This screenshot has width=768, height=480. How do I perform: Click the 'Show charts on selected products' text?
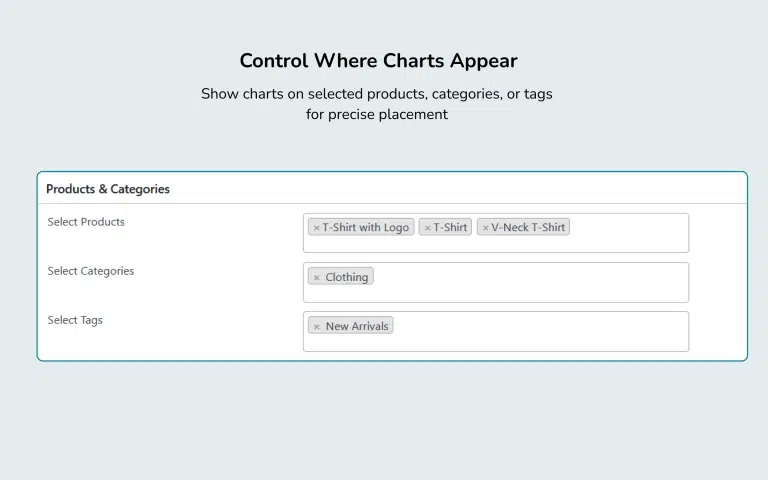point(376,94)
